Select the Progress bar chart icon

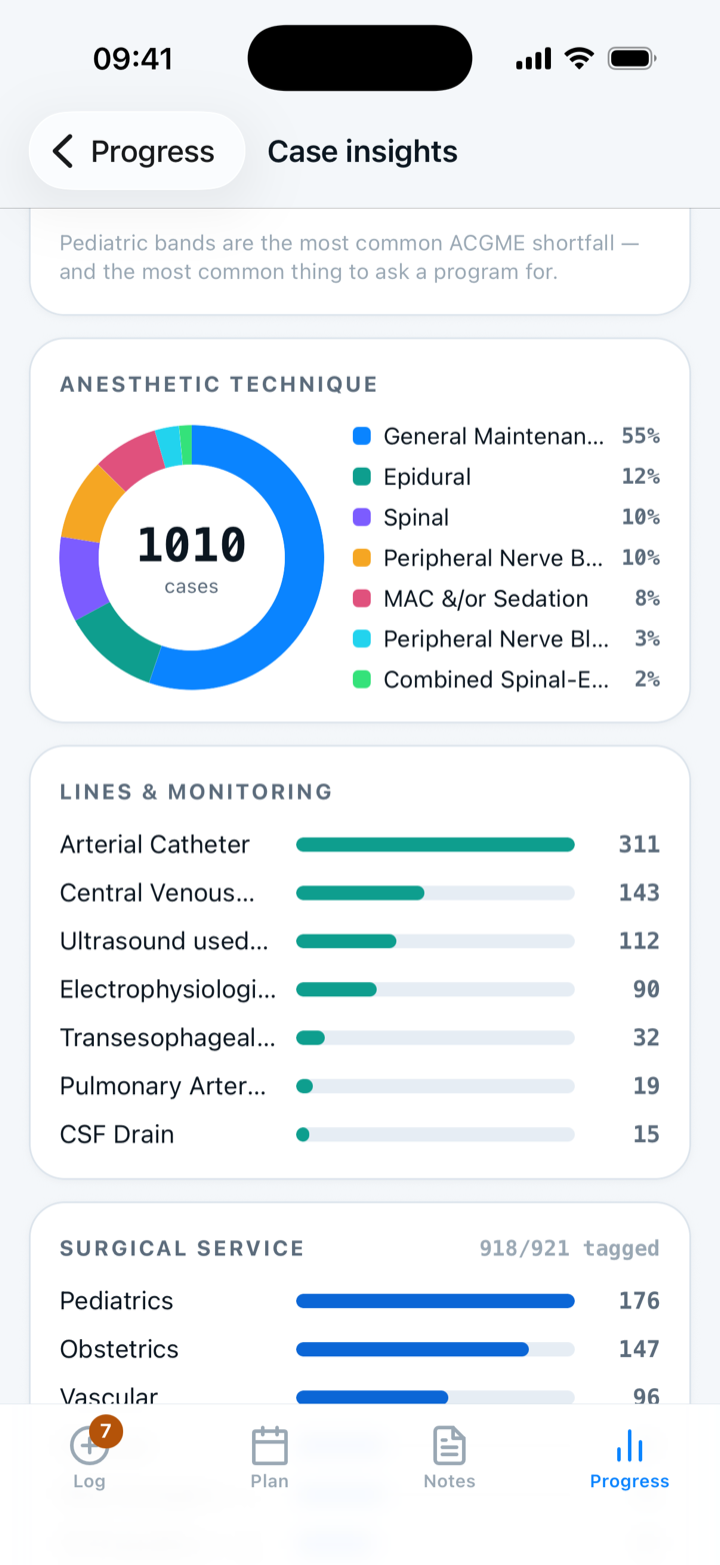click(x=629, y=1445)
